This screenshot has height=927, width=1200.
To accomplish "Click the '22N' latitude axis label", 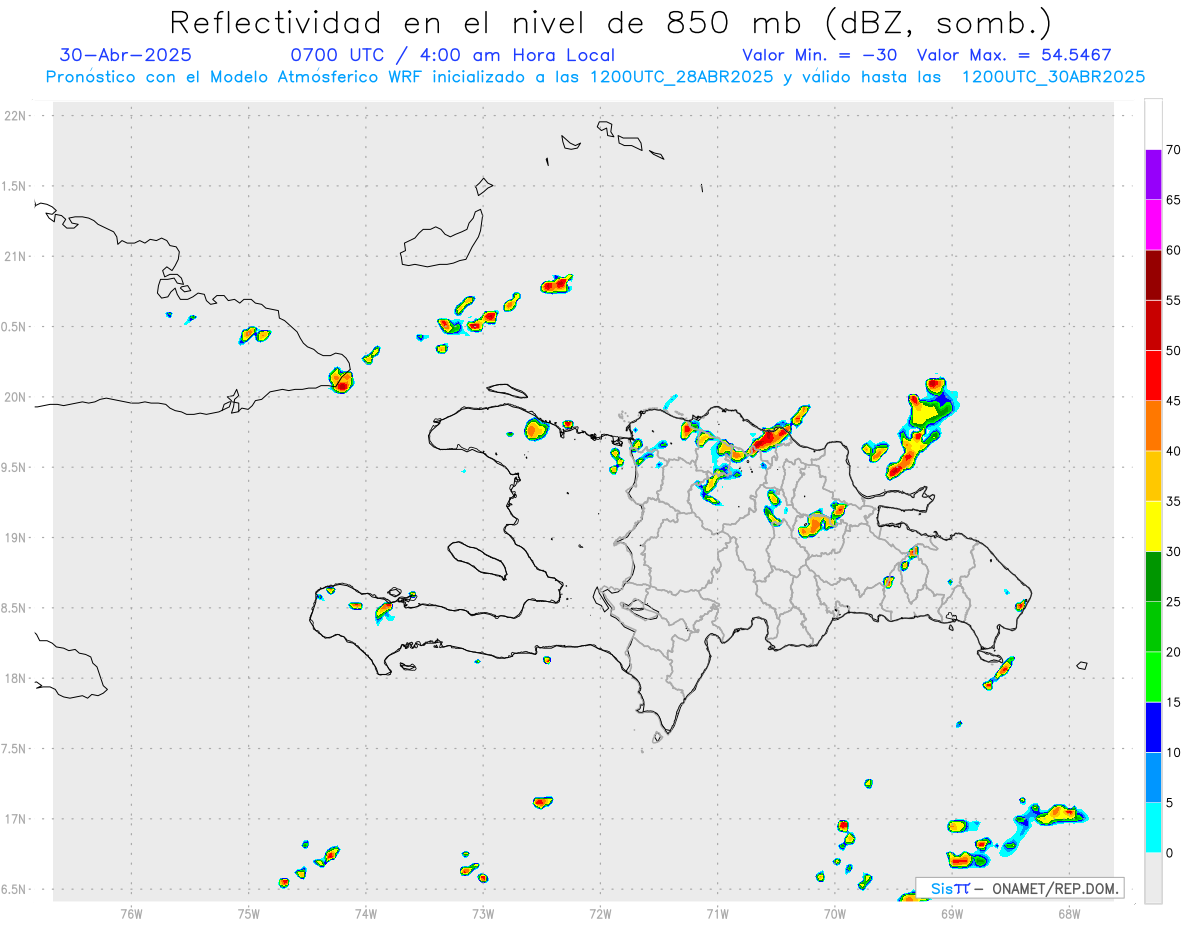I will (15, 115).
